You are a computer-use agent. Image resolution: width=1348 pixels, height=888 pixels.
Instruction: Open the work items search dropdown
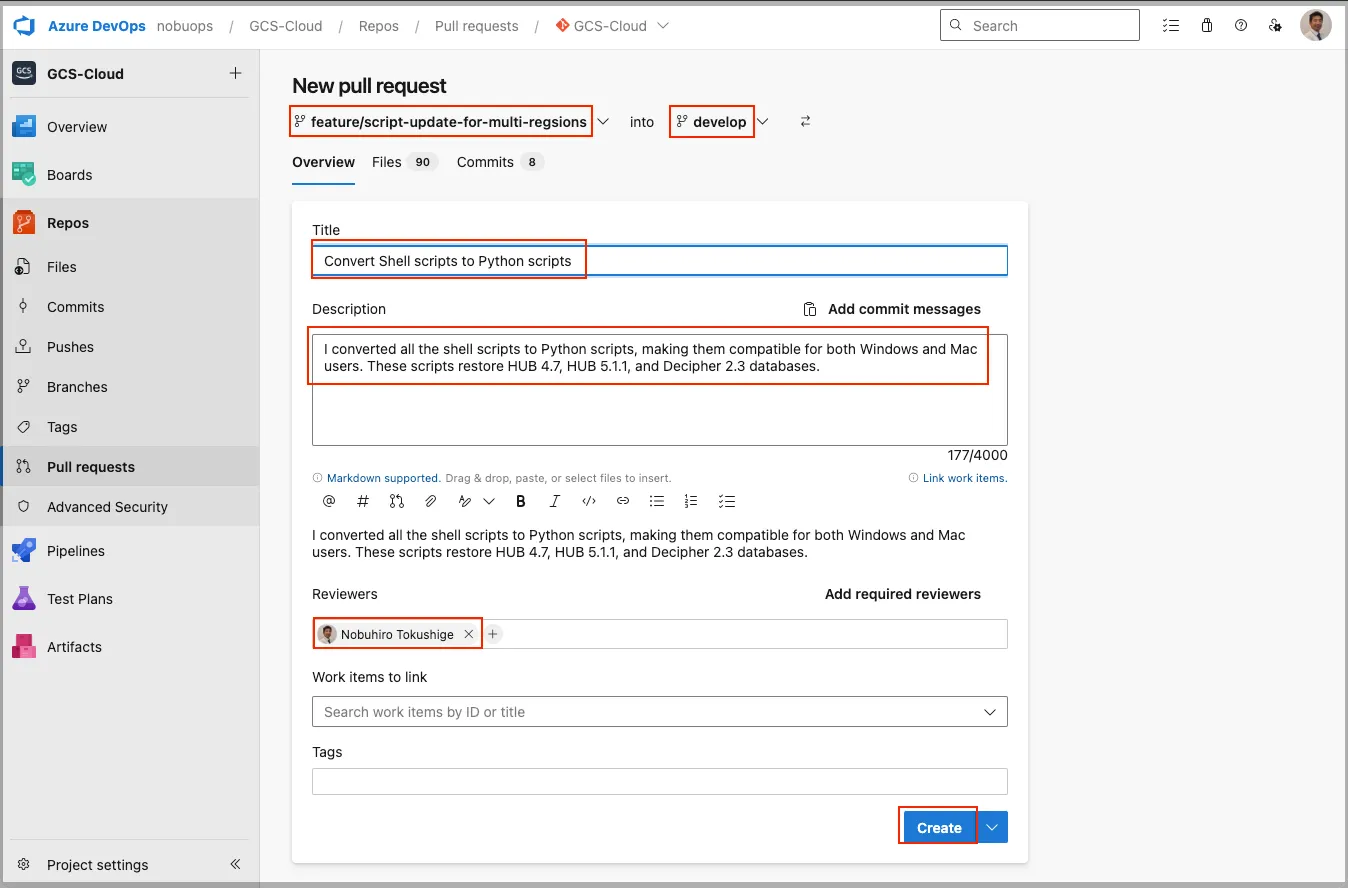coord(990,712)
